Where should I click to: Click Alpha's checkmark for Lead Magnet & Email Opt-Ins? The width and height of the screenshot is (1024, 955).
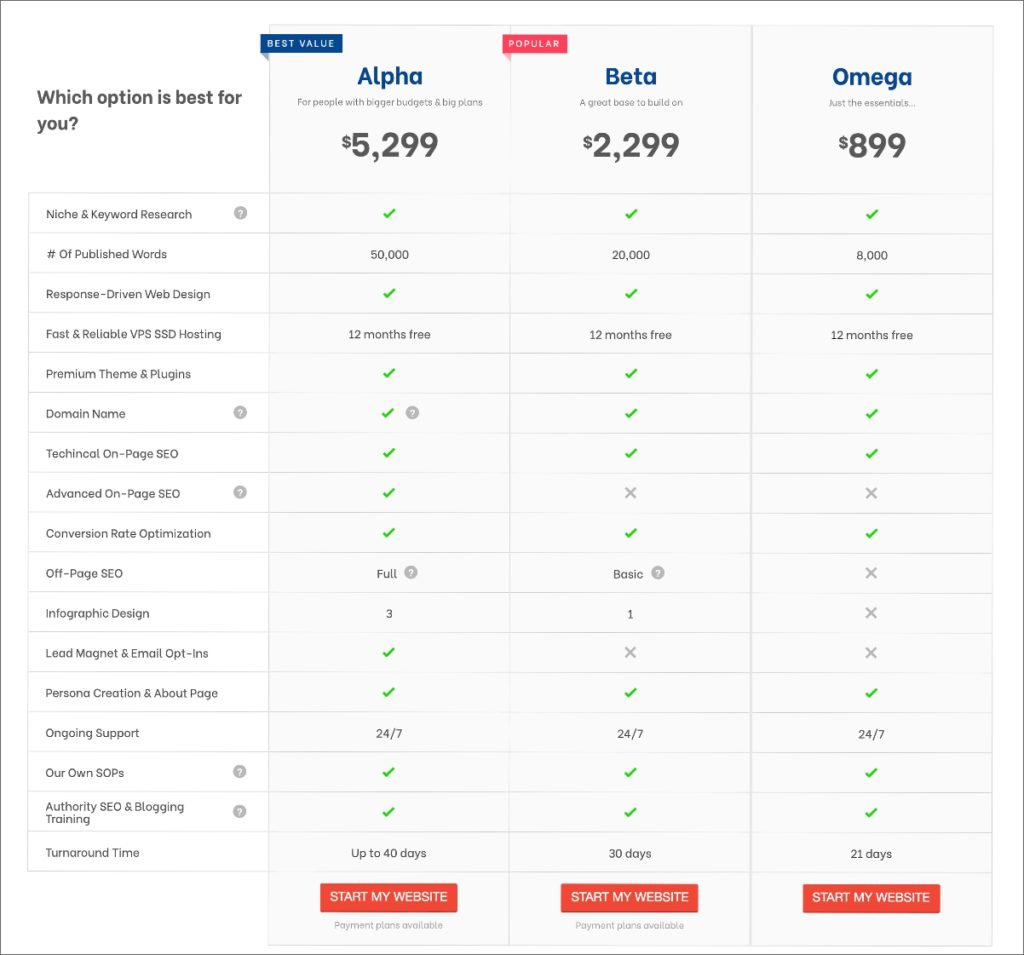(389, 652)
